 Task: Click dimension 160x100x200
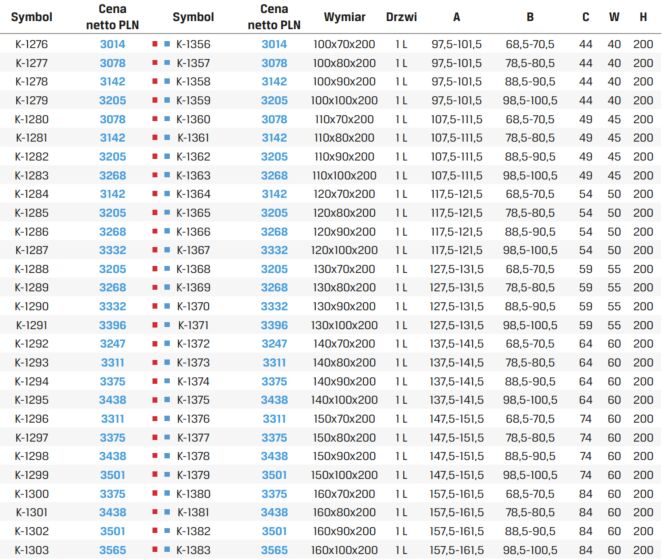pyautogui.click(x=344, y=550)
